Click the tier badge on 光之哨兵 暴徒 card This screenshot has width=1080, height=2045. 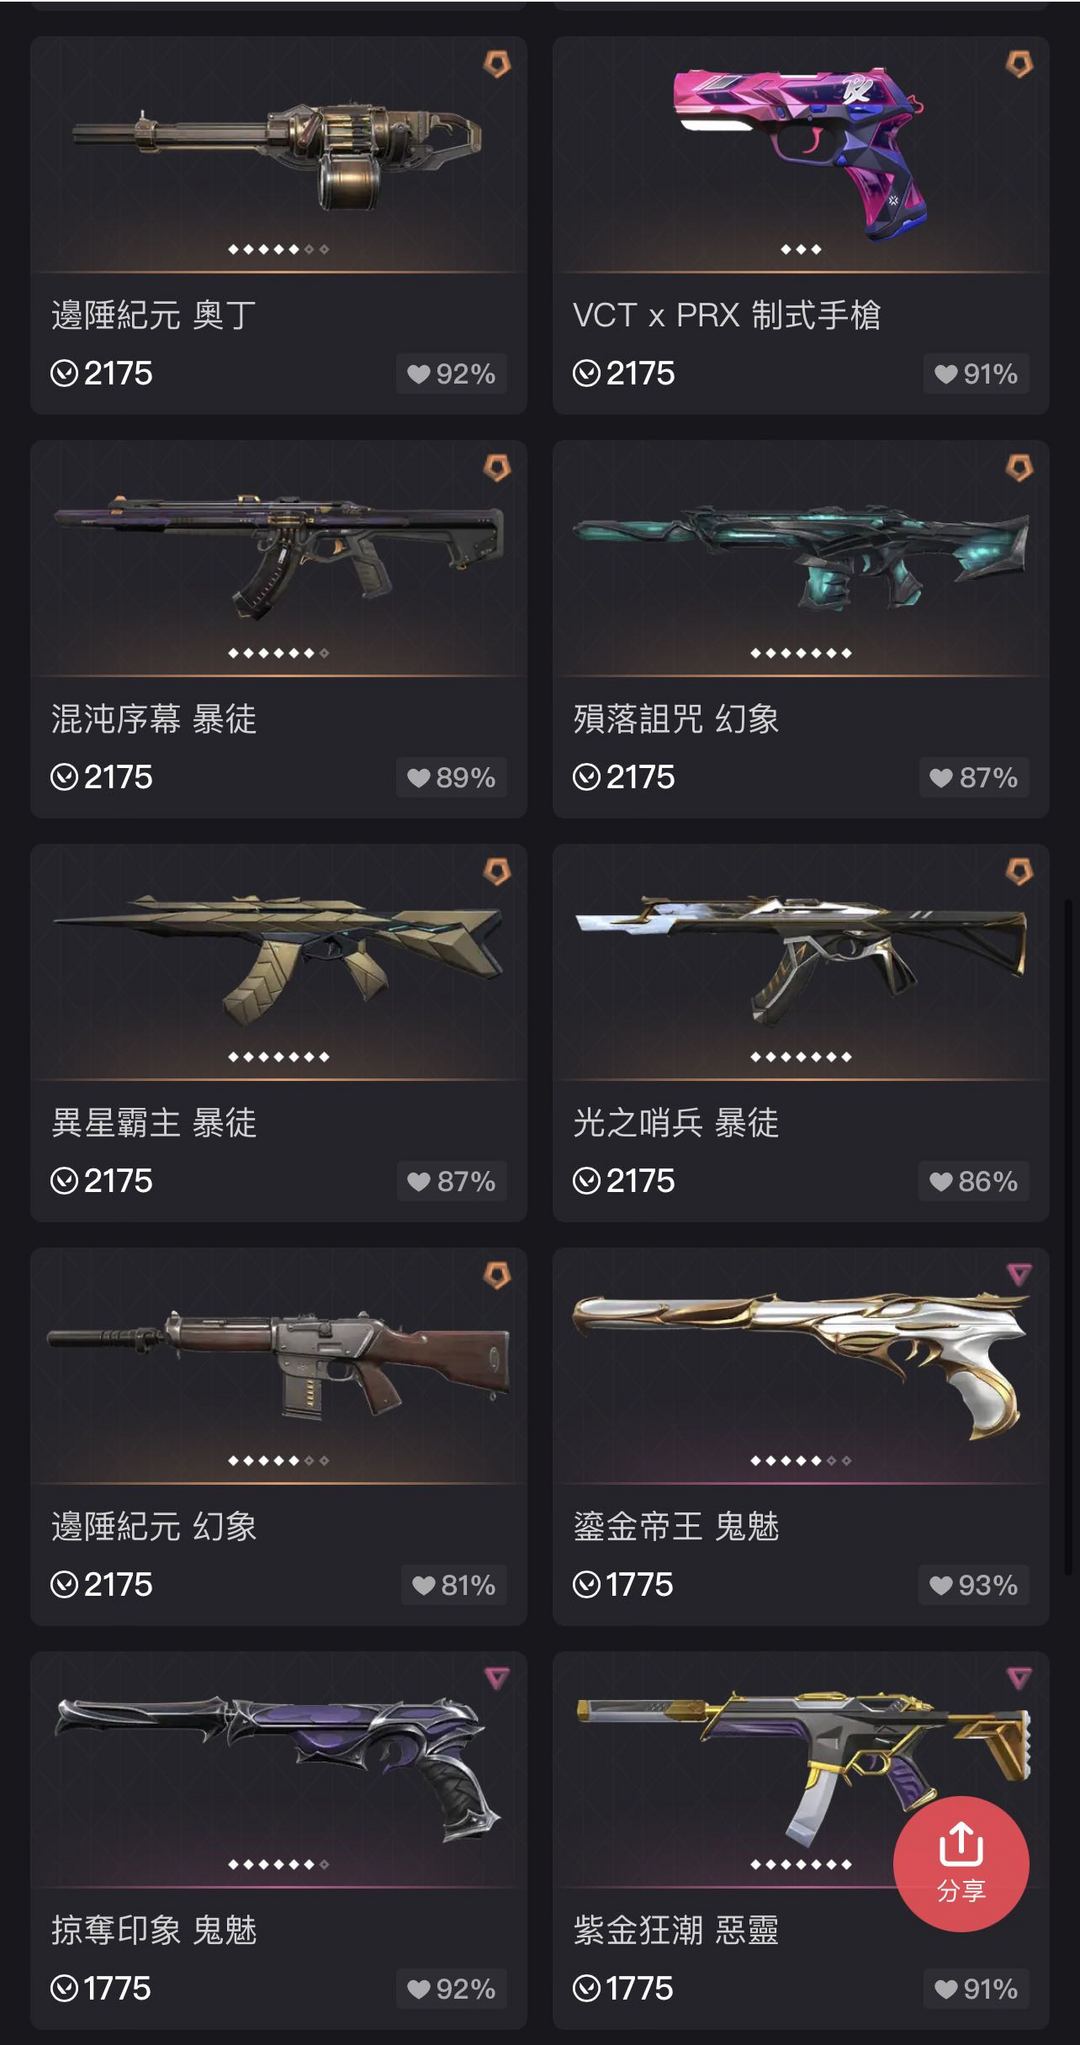coord(1019,872)
